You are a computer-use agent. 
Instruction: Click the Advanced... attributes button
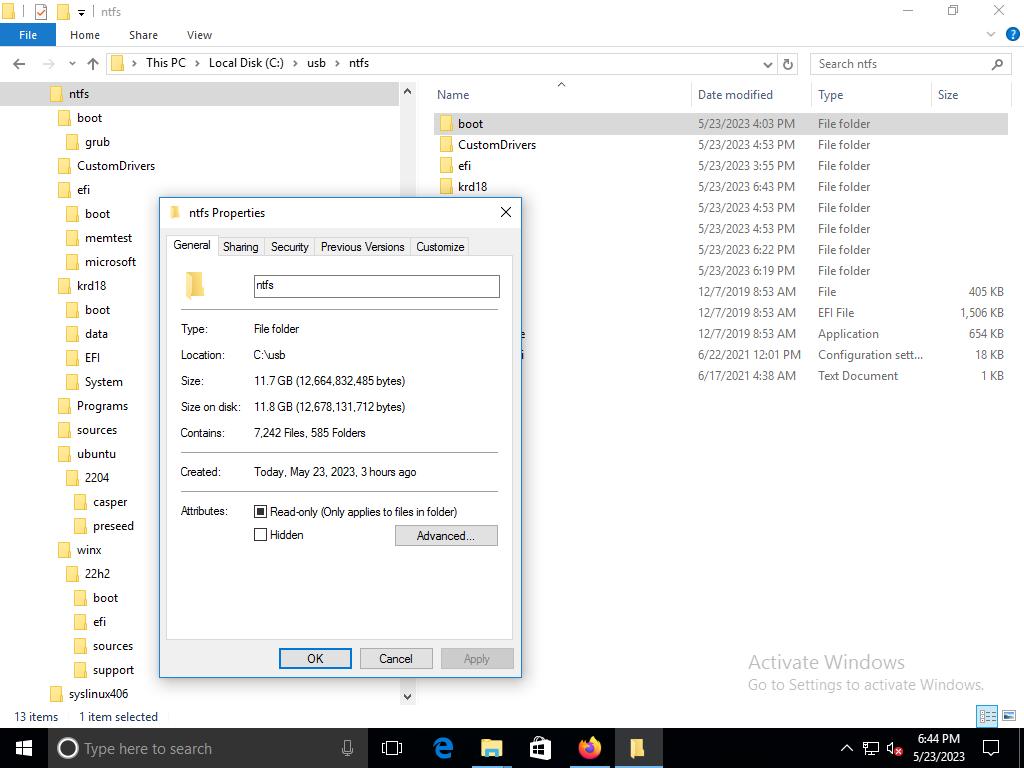click(x=446, y=536)
